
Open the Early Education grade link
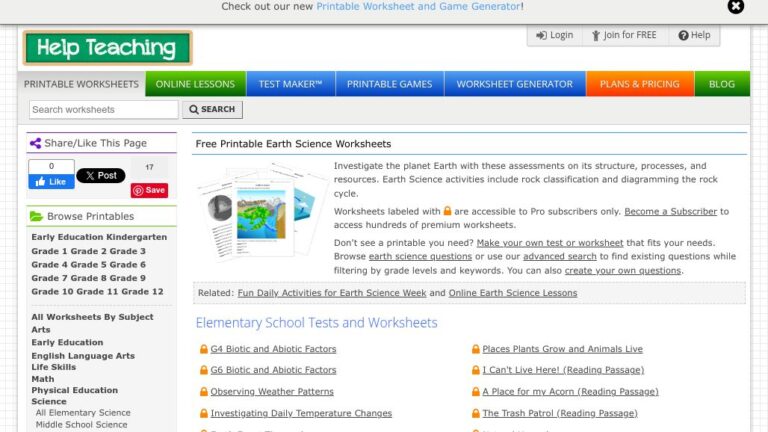coord(68,237)
